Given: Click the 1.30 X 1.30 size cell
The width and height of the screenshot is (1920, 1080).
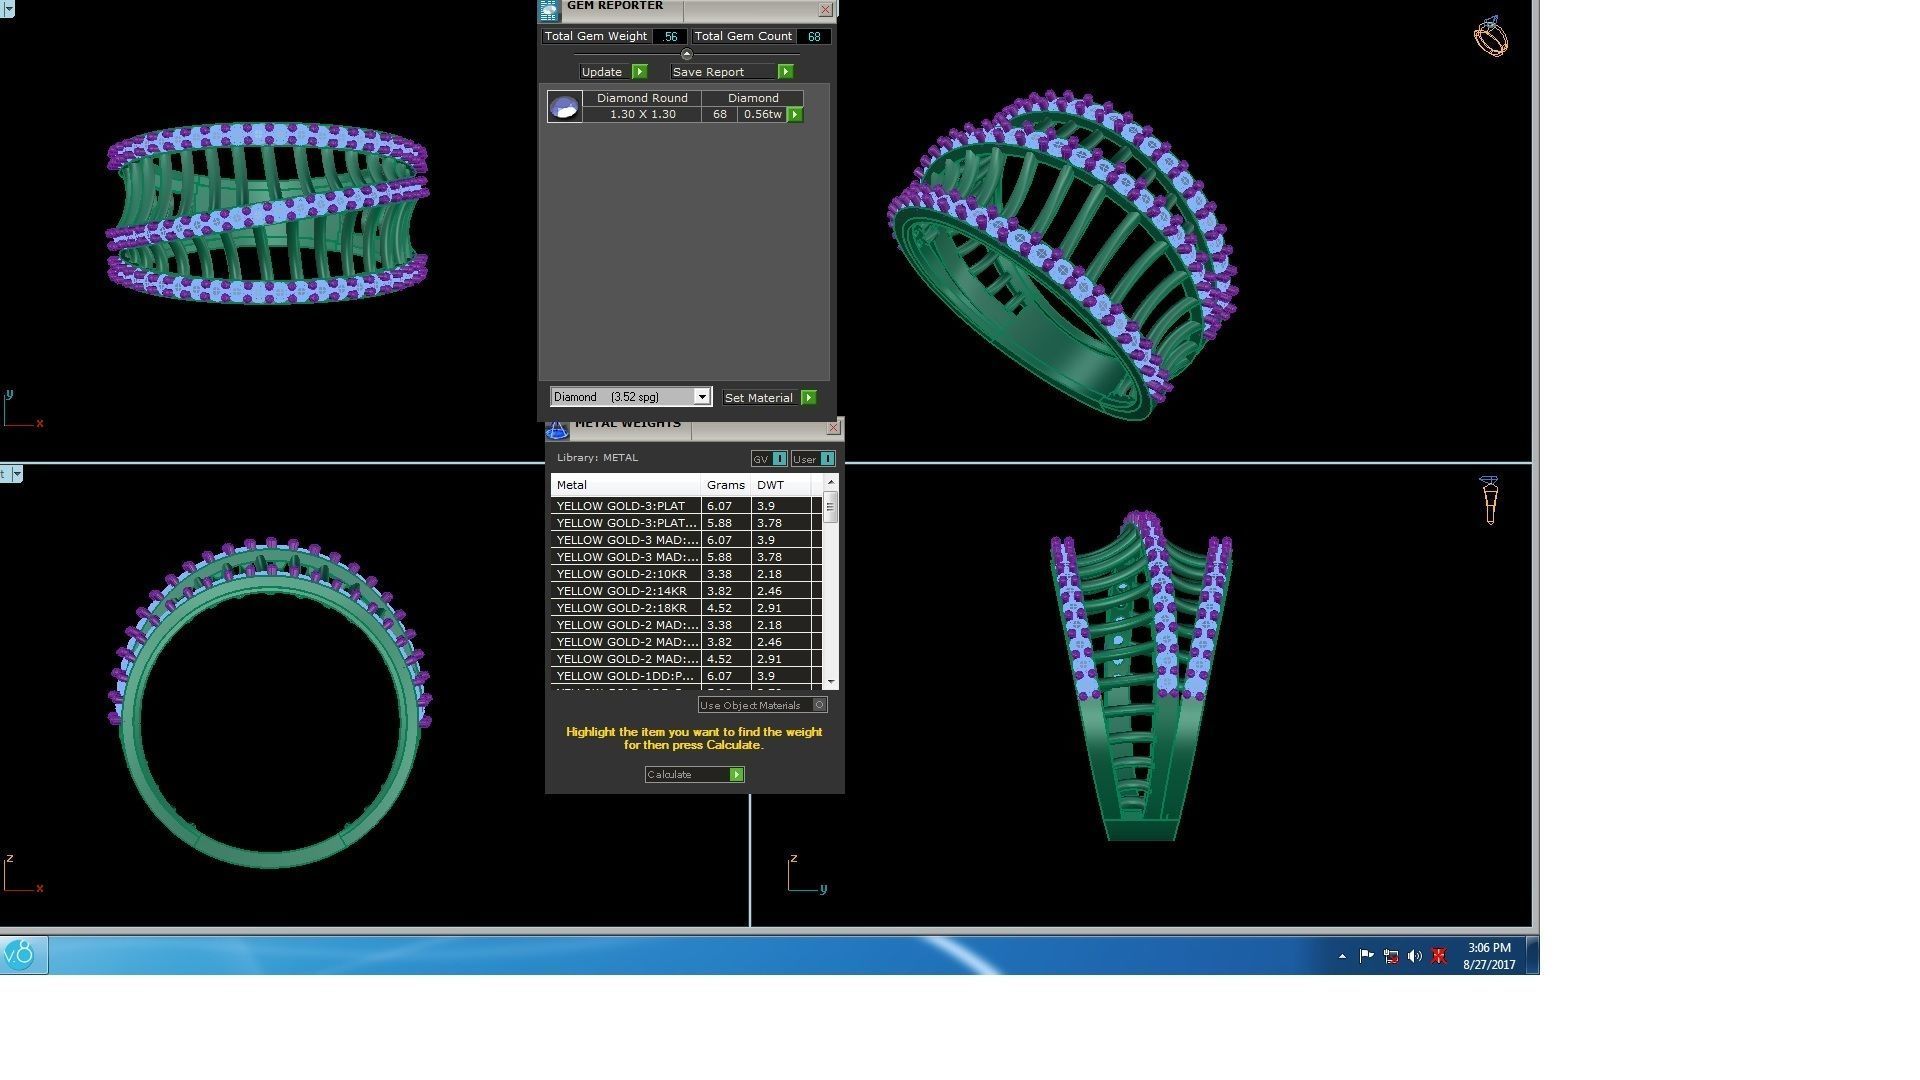Looking at the screenshot, I should click(x=642, y=115).
